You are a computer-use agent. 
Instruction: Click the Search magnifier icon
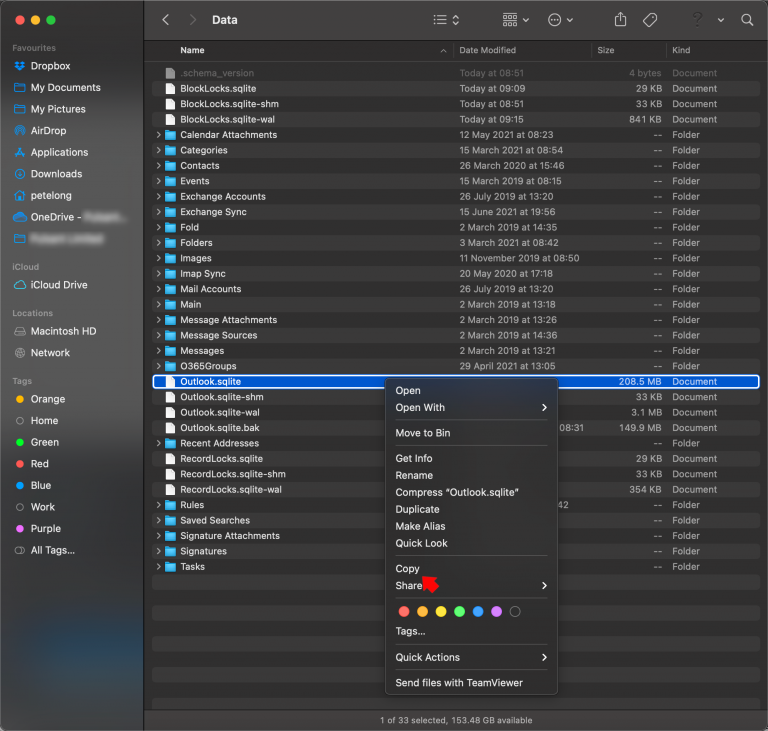click(x=747, y=20)
